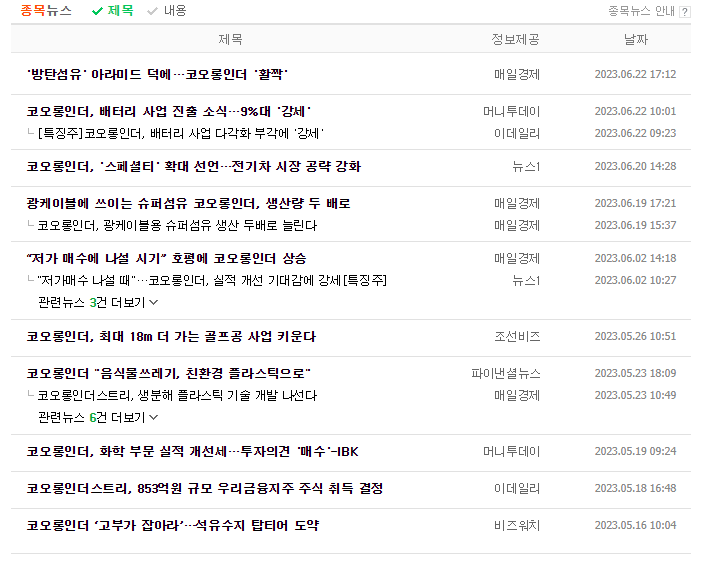Open article 광케이블에 쓰이는 슈퍼섬유 코오롱인더

(x=188, y=203)
